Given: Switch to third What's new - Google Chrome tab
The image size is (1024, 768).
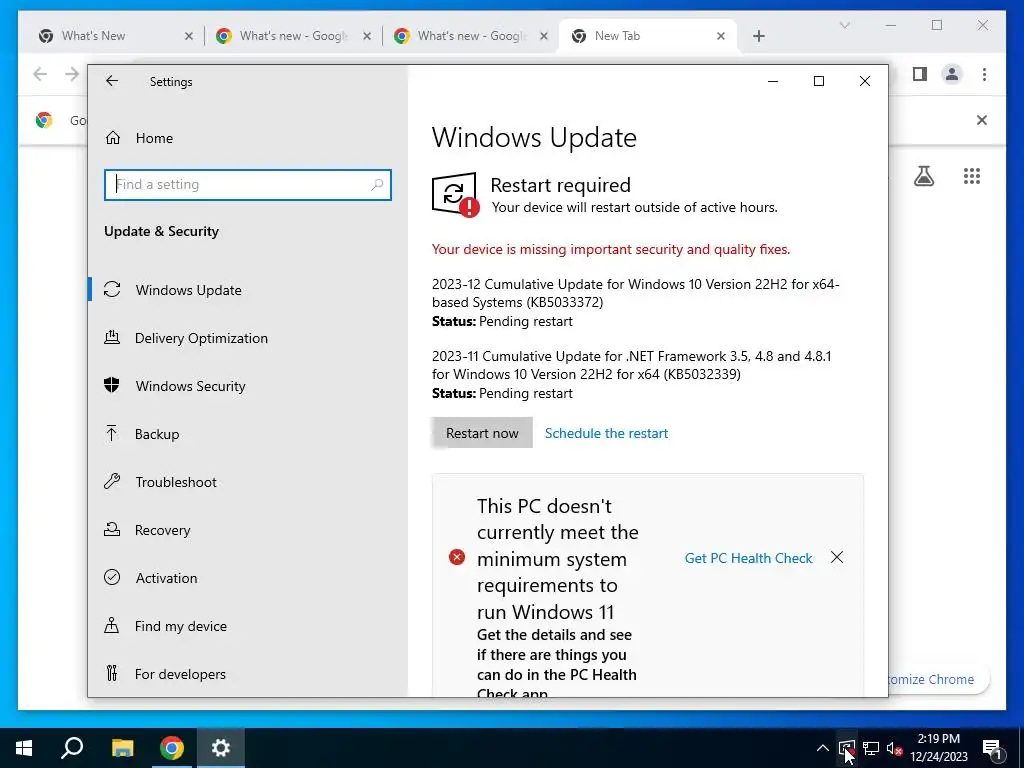Looking at the screenshot, I should [x=470, y=36].
